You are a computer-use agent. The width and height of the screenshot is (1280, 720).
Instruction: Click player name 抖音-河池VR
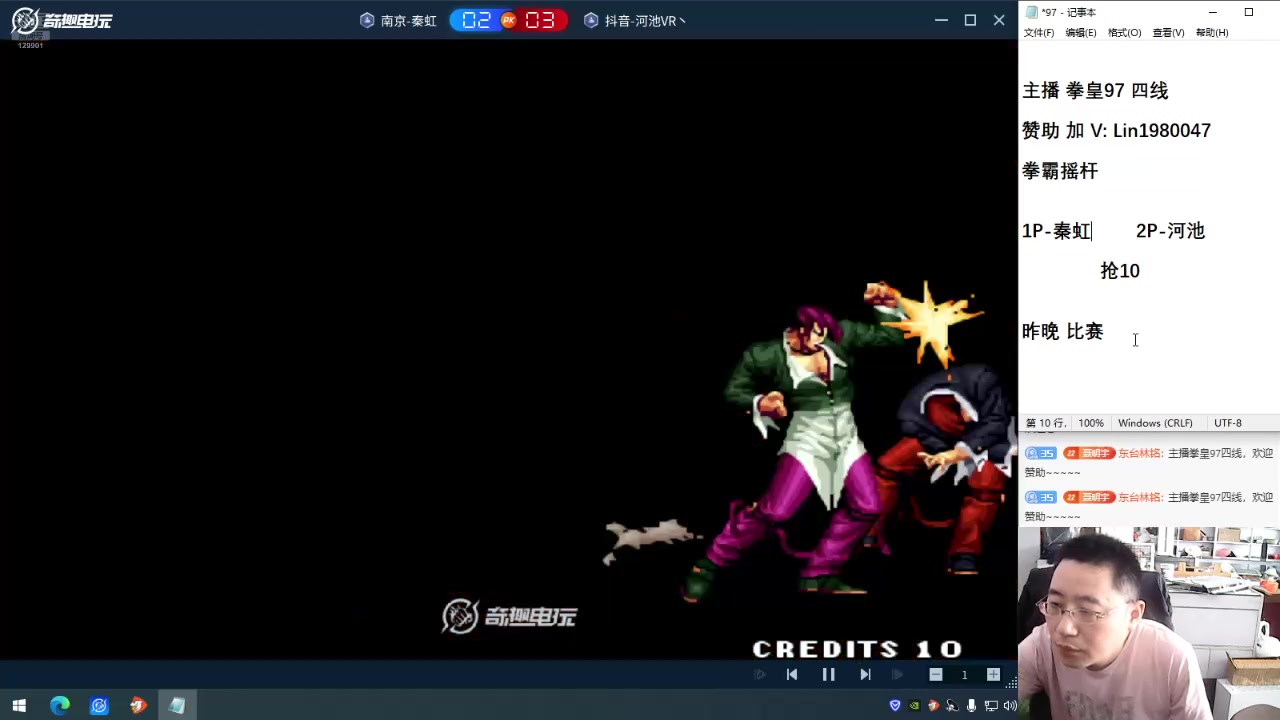coord(645,20)
